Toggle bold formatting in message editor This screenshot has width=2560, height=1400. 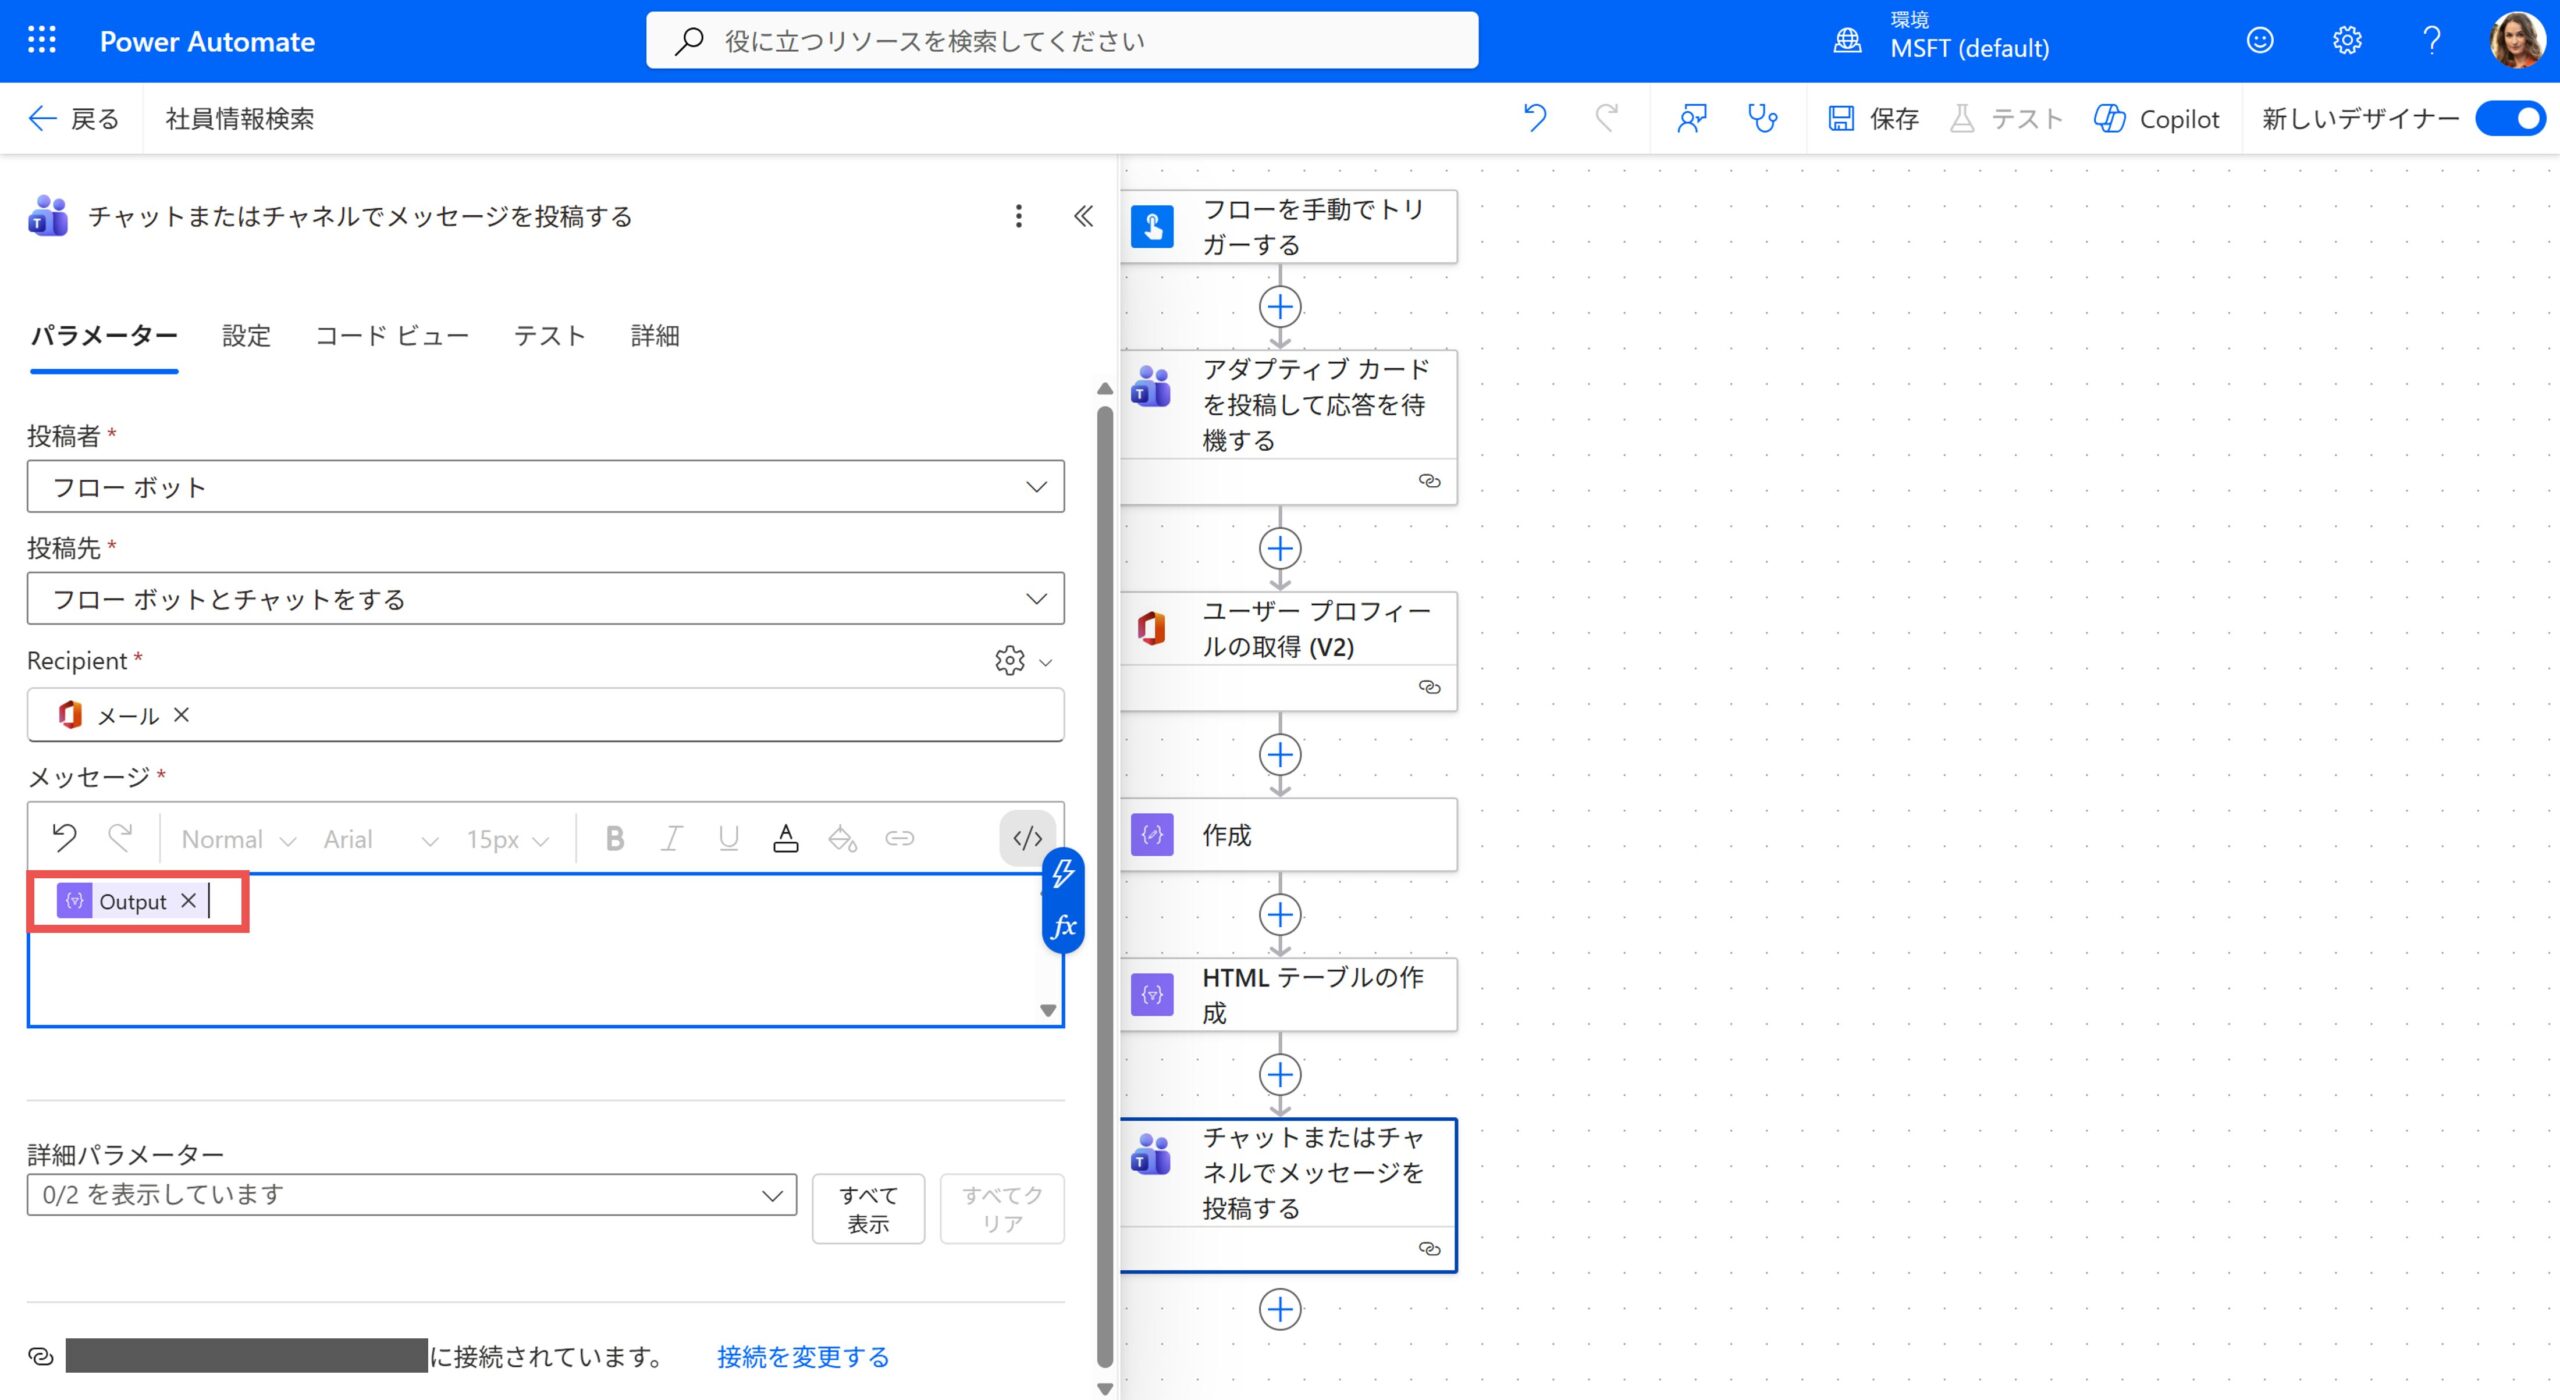615,838
